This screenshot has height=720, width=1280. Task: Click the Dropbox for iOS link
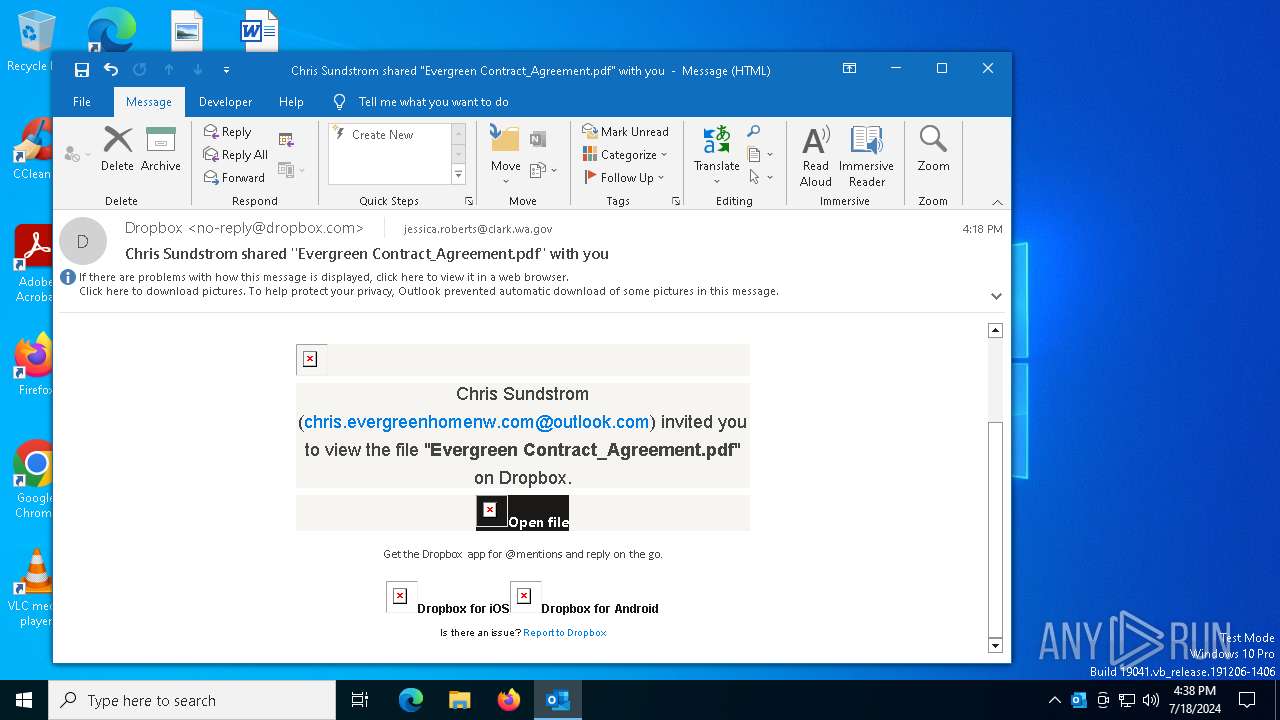click(463, 608)
